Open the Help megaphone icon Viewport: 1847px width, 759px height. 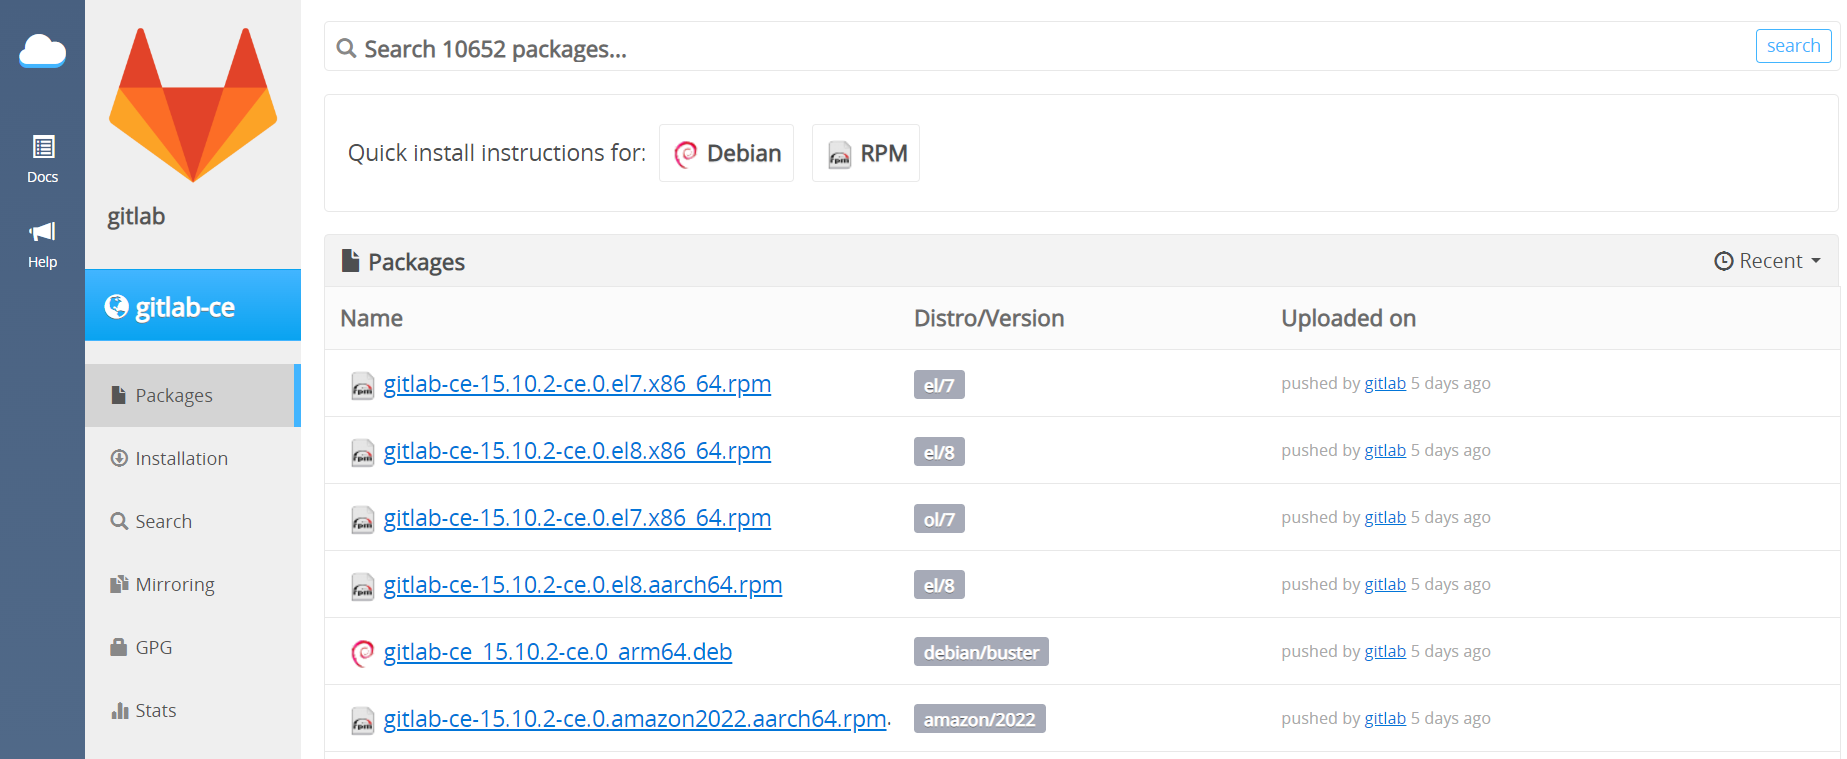(43, 245)
